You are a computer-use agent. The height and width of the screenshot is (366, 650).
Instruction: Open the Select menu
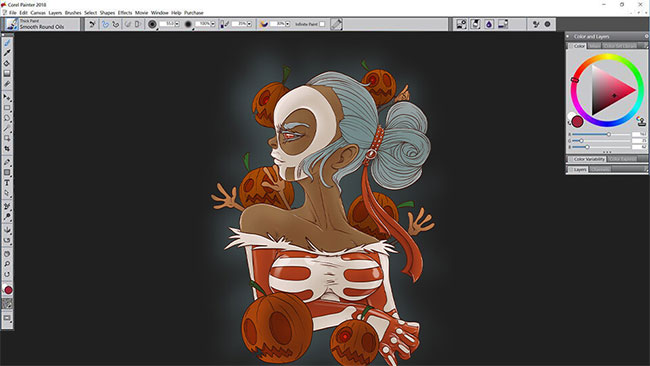click(x=90, y=13)
